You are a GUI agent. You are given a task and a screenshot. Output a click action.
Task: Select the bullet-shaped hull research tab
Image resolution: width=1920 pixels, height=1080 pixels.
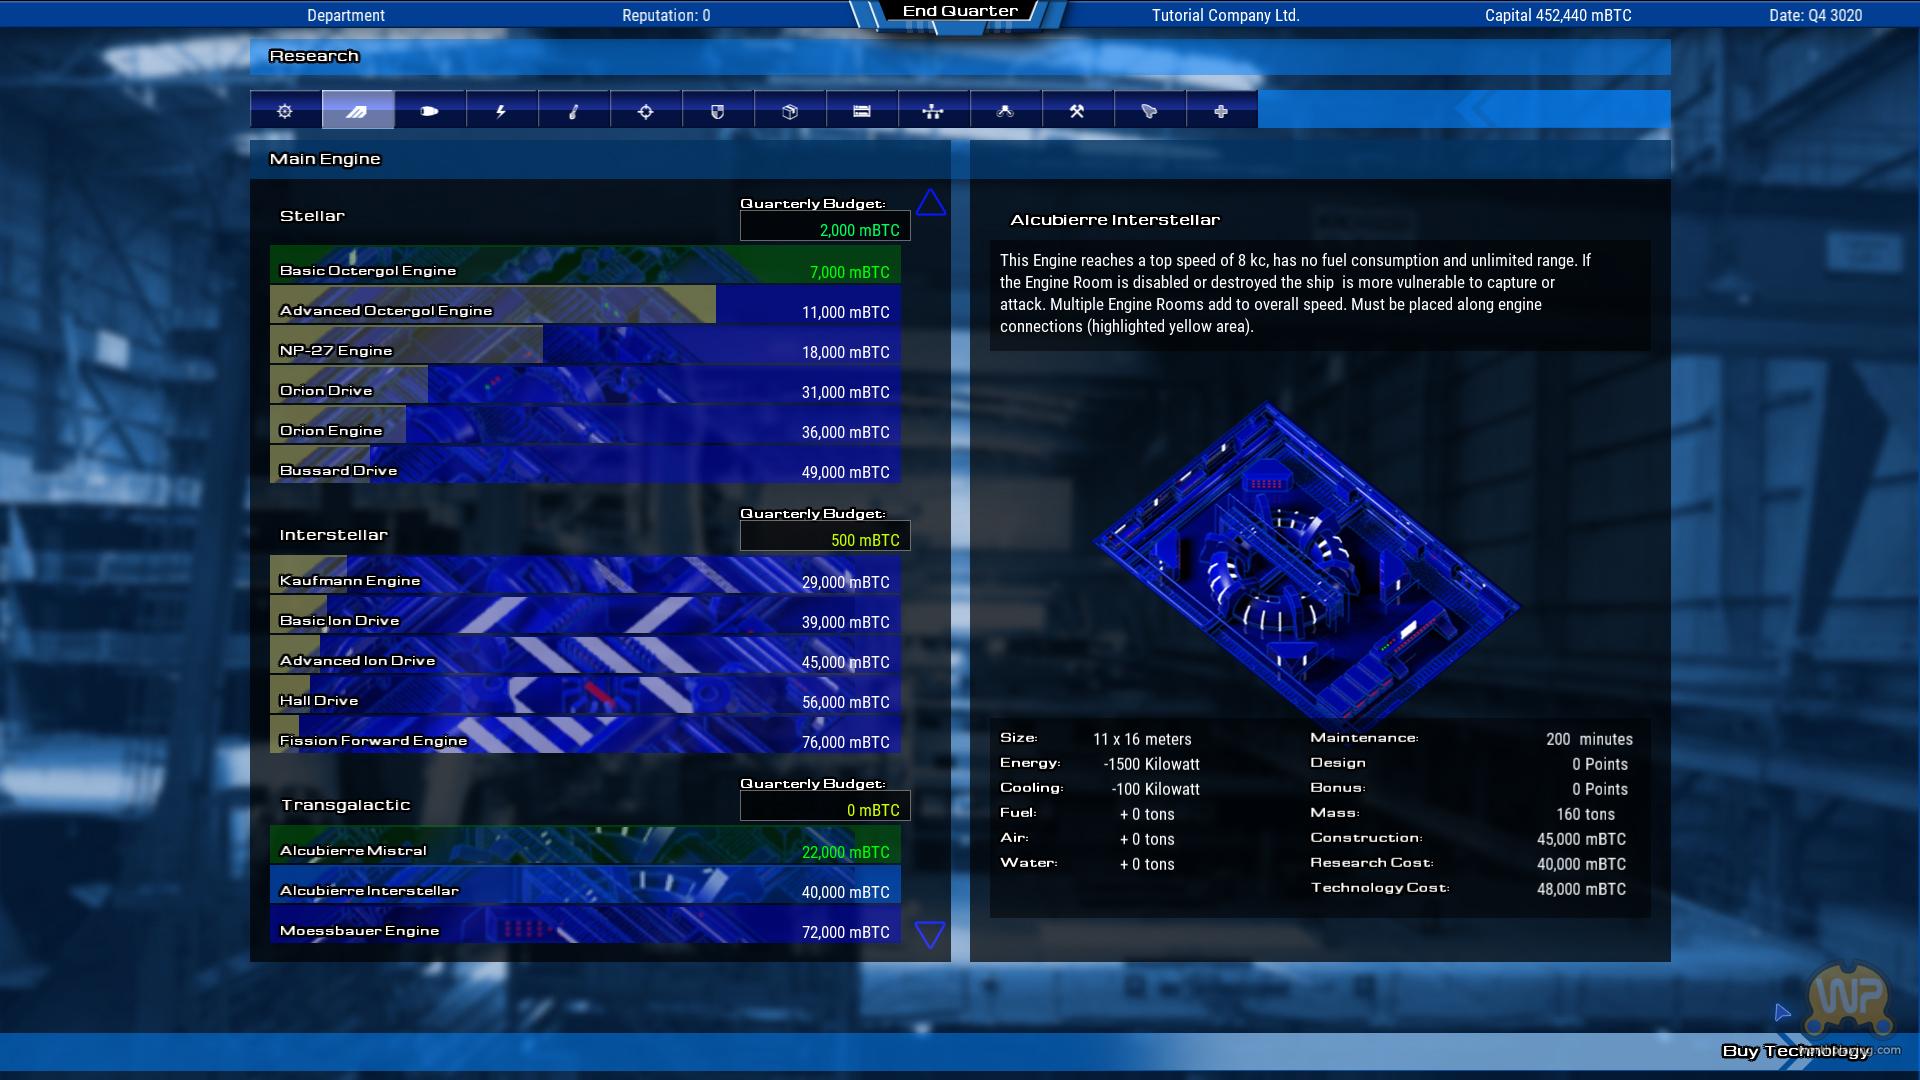(429, 111)
